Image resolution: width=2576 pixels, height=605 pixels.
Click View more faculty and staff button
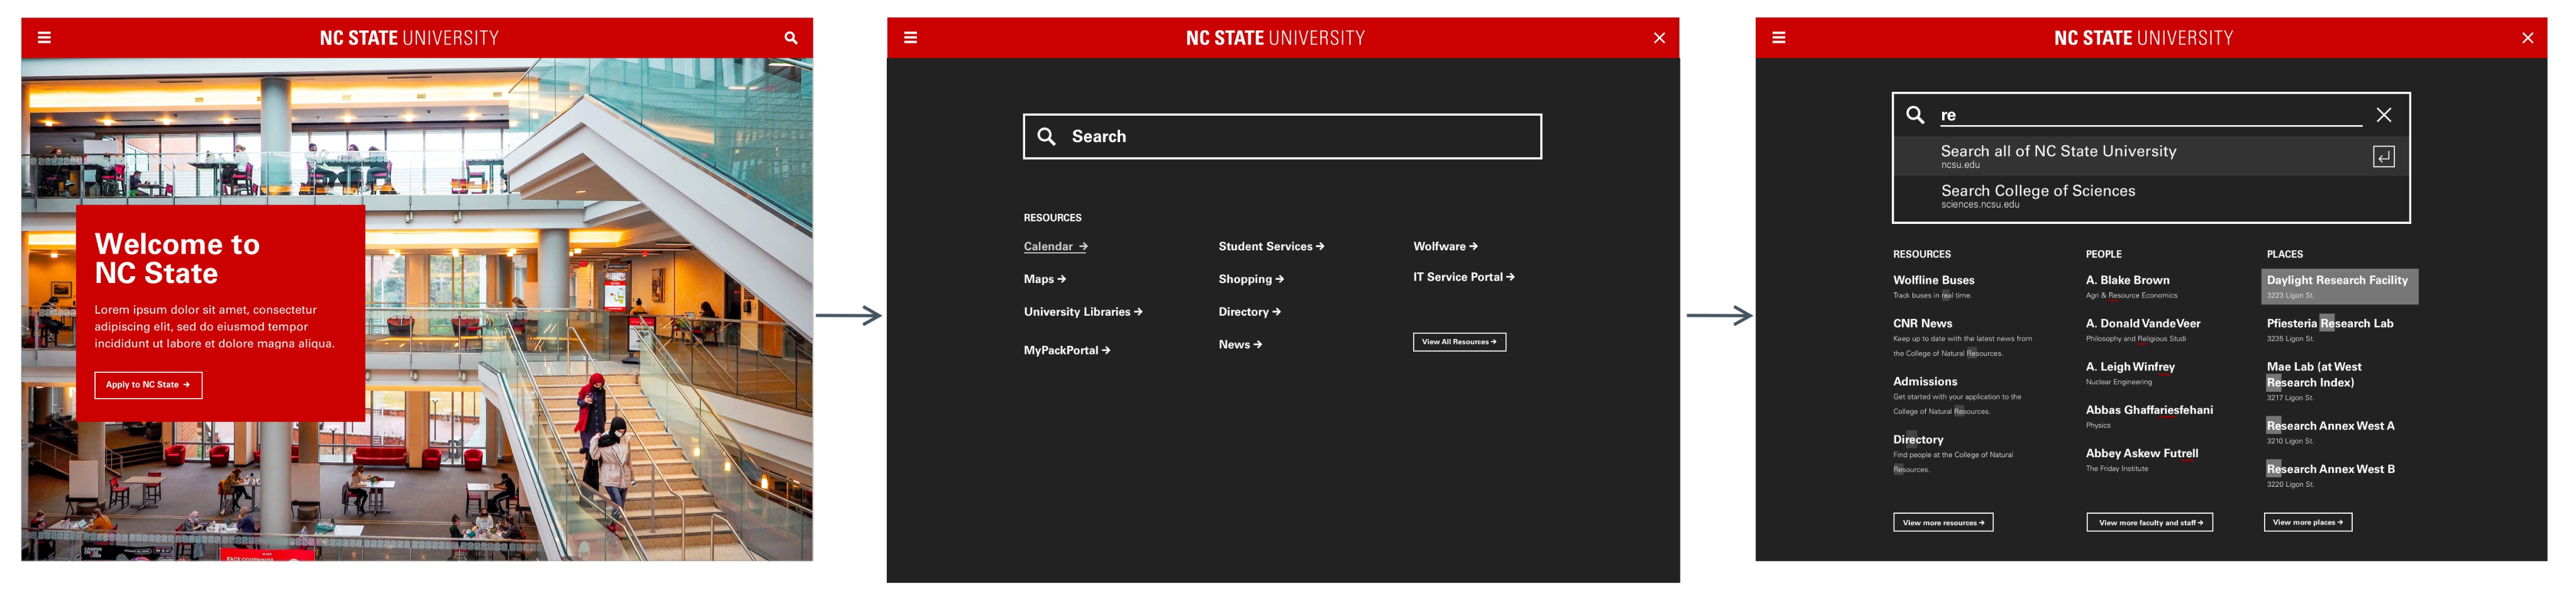(x=2148, y=523)
